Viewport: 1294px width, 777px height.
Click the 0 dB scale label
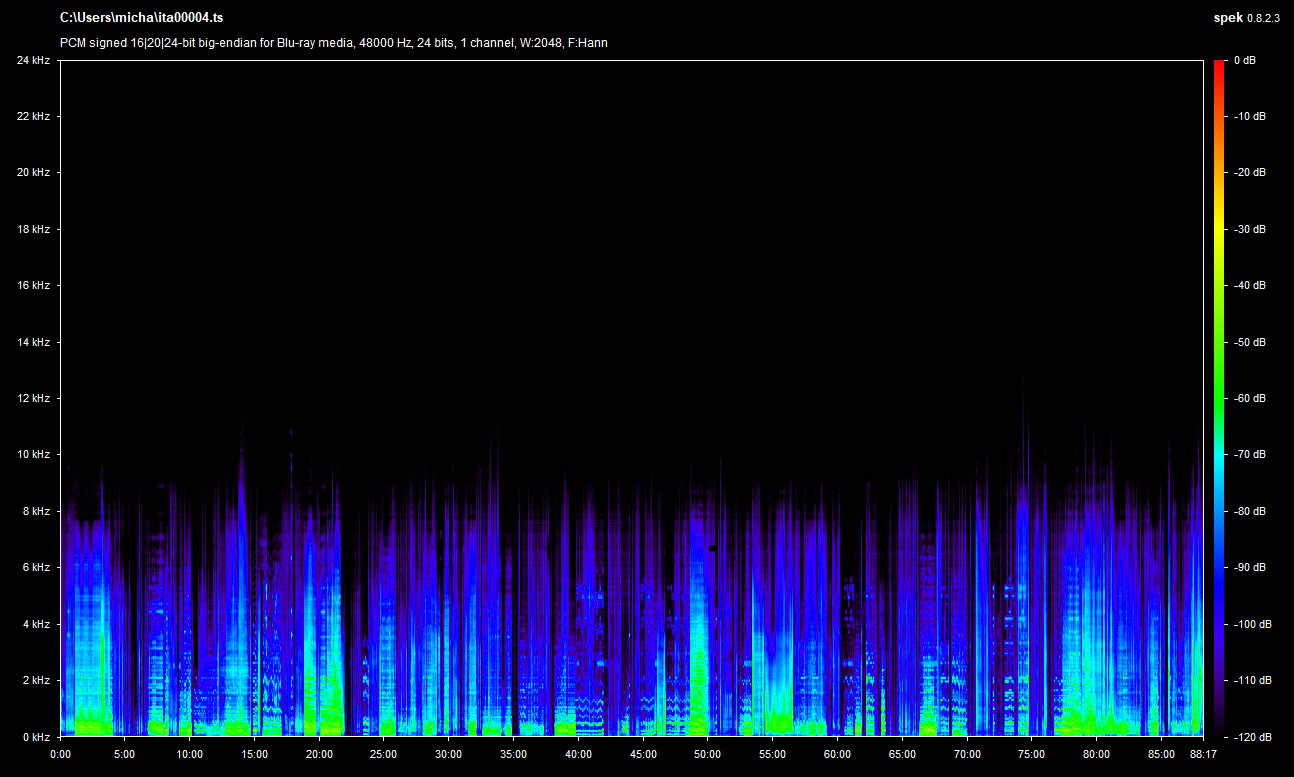click(x=1244, y=60)
